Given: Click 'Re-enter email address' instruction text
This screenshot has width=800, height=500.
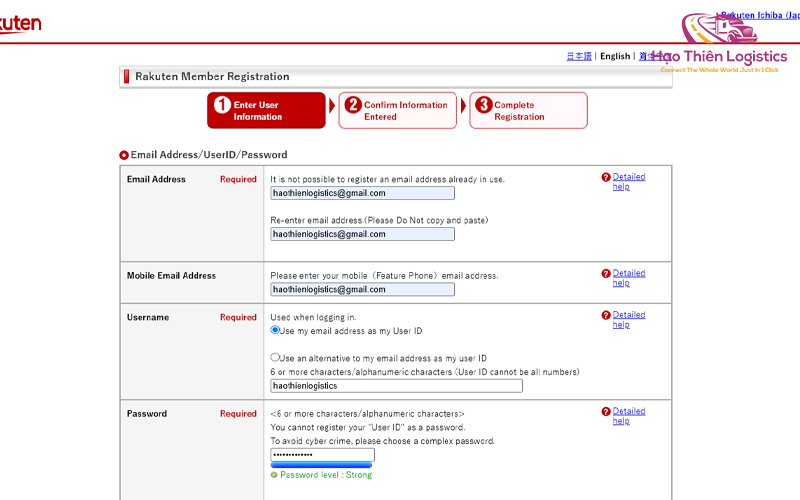Looking at the screenshot, I should [379, 220].
